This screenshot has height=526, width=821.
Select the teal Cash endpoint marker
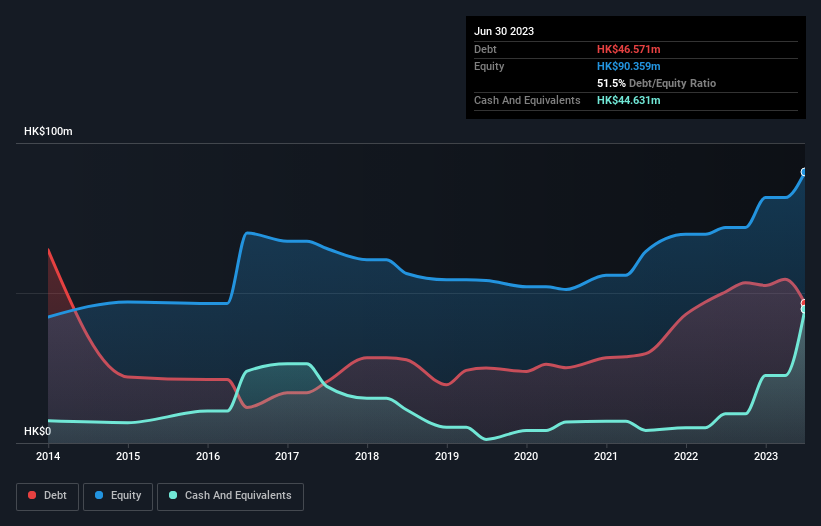804,309
